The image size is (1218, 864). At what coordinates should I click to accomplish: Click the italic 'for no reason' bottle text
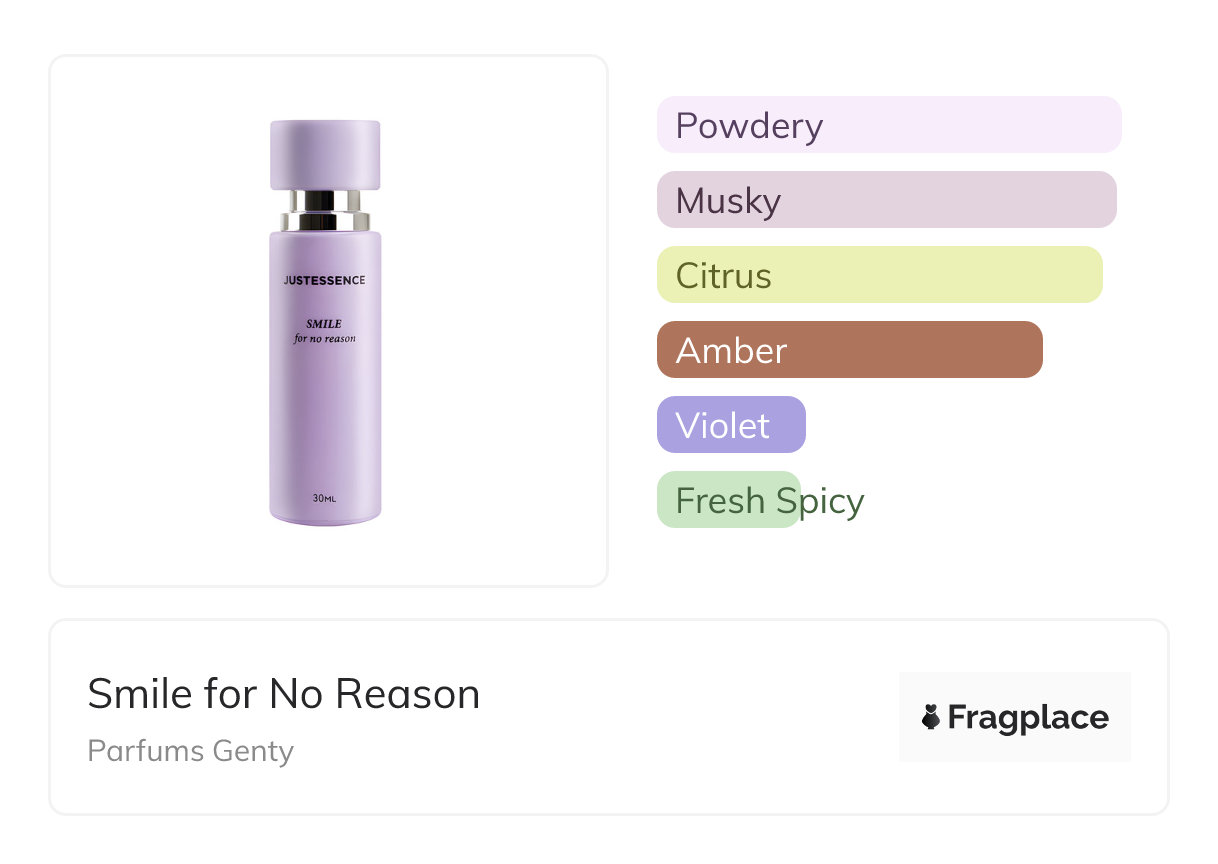pyautogui.click(x=324, y=338)
